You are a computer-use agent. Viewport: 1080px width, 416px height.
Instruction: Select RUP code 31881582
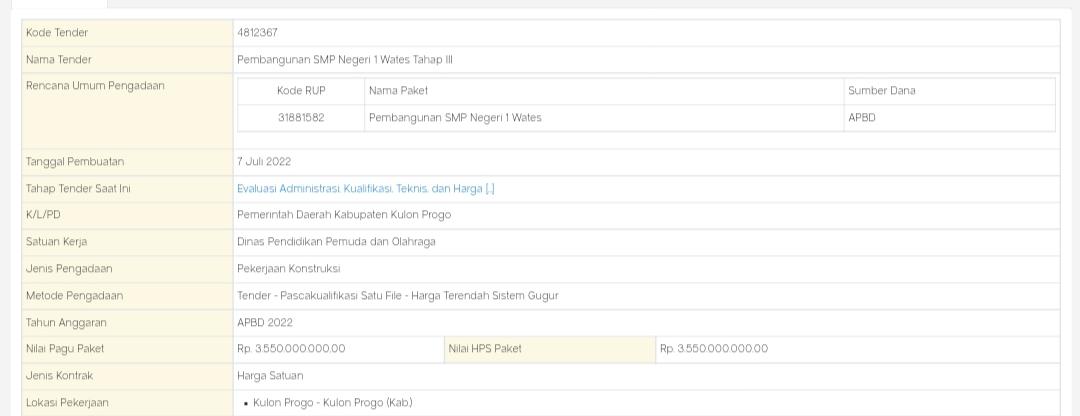301,118
